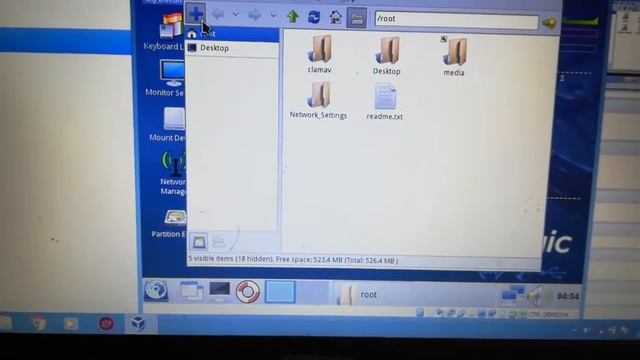Screen dimensions: 640x360
Task: Switch side pane to places view button
Action: tap(199, 241)
